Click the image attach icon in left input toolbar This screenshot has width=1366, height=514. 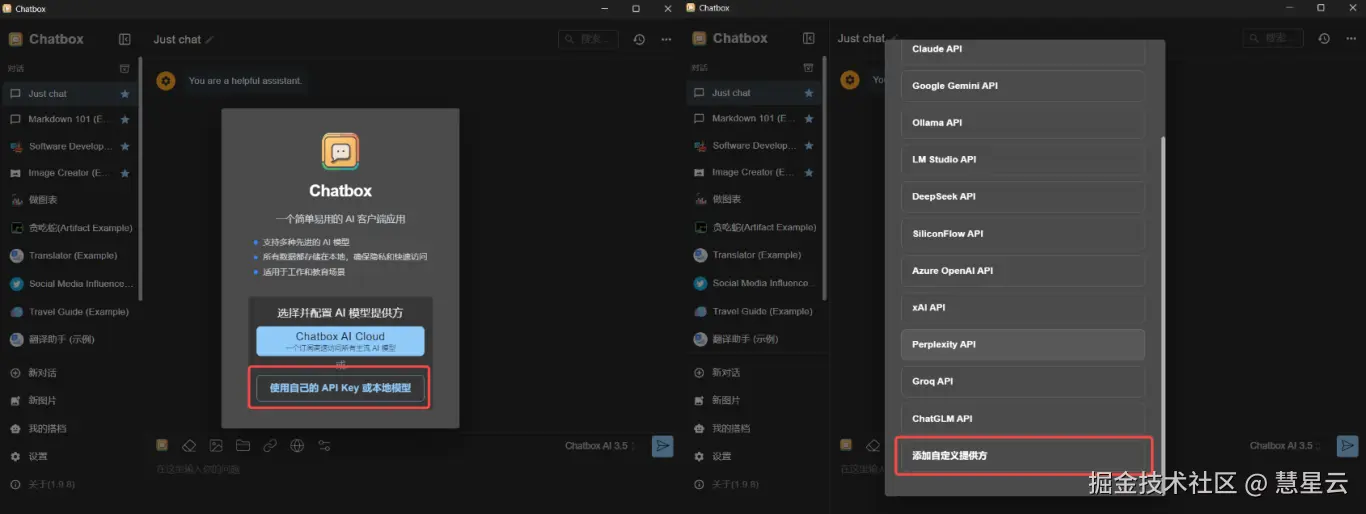pyautogui.click(x=216, y=445)
